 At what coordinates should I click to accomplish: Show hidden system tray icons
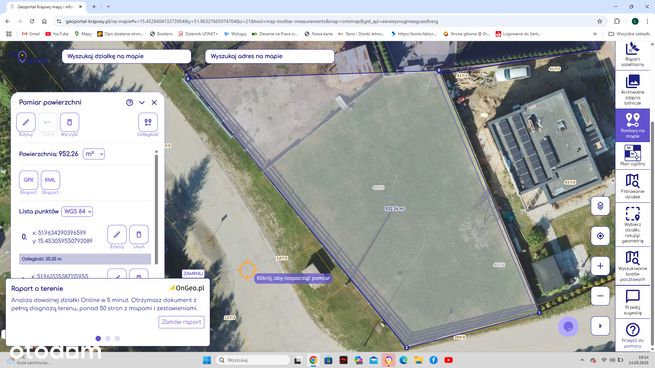(x=582, y=360)
